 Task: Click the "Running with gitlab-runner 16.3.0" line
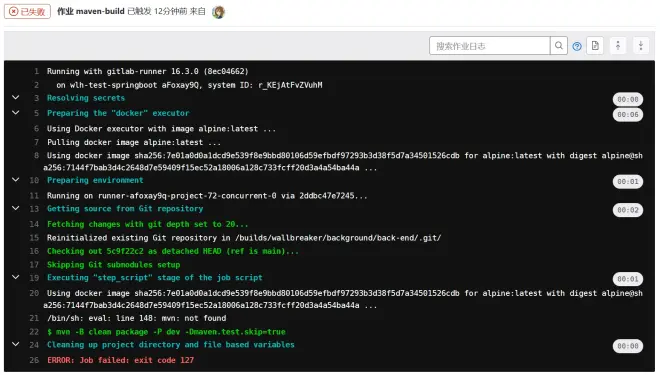point(148,71)
